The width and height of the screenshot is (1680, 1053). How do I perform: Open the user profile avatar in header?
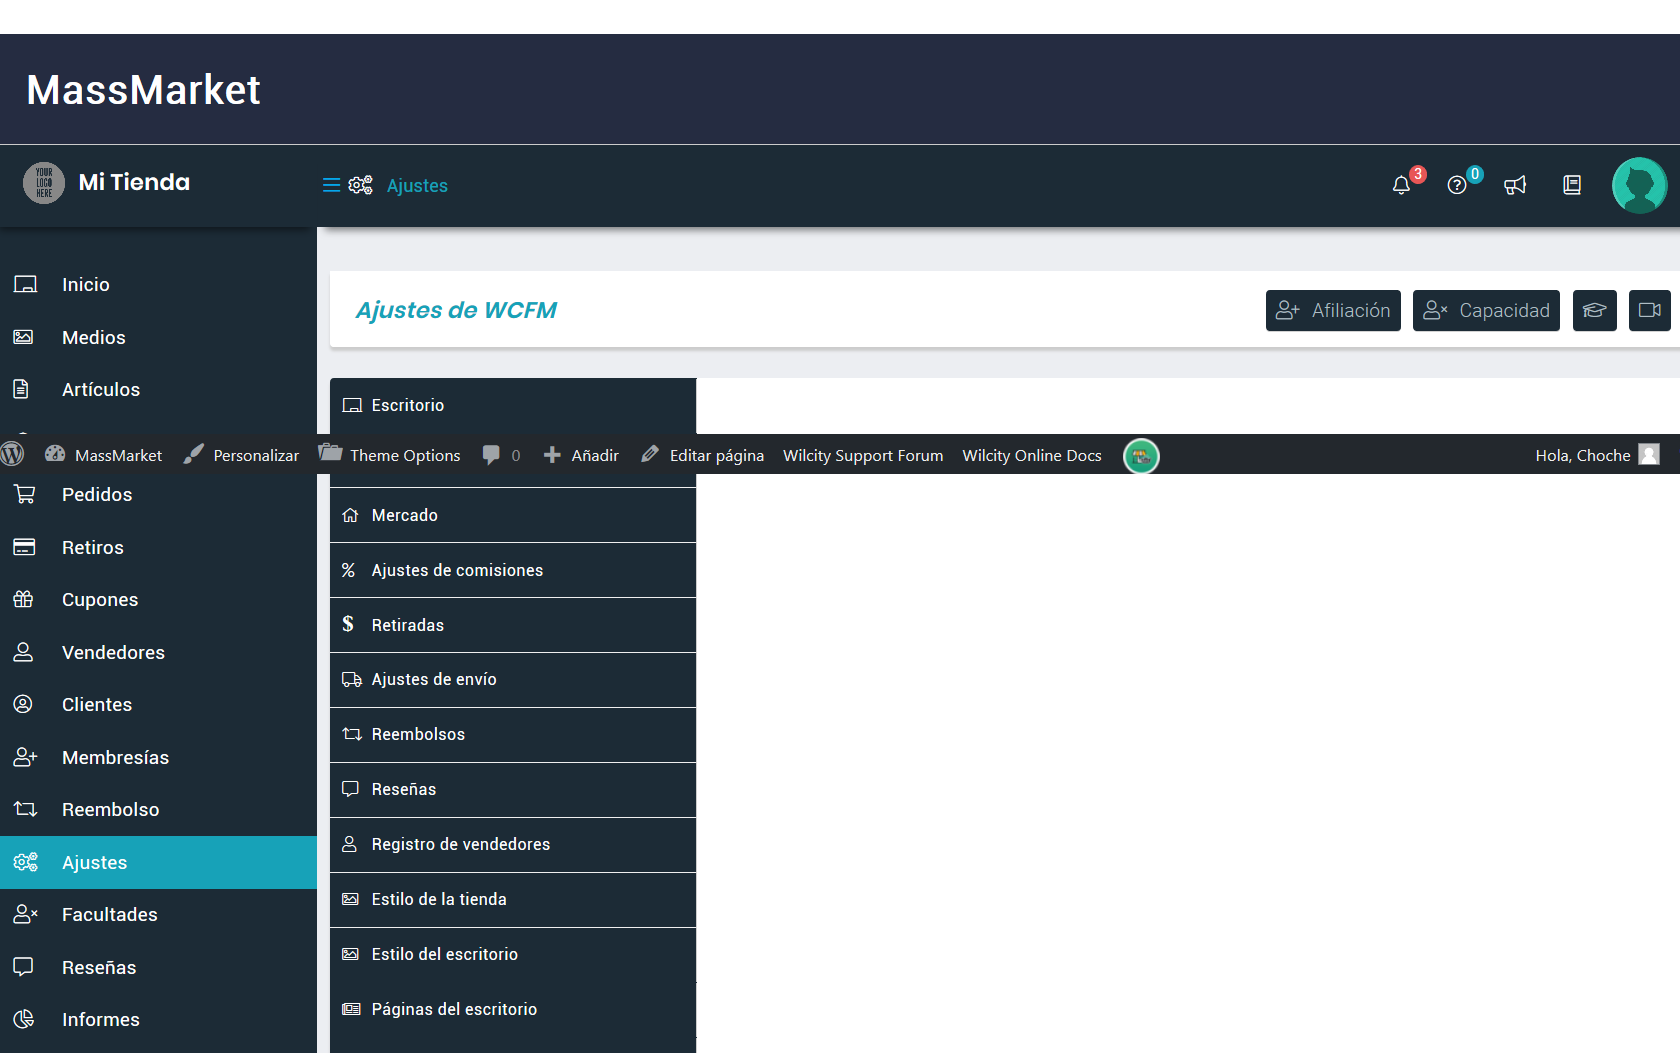point(1639,185)
